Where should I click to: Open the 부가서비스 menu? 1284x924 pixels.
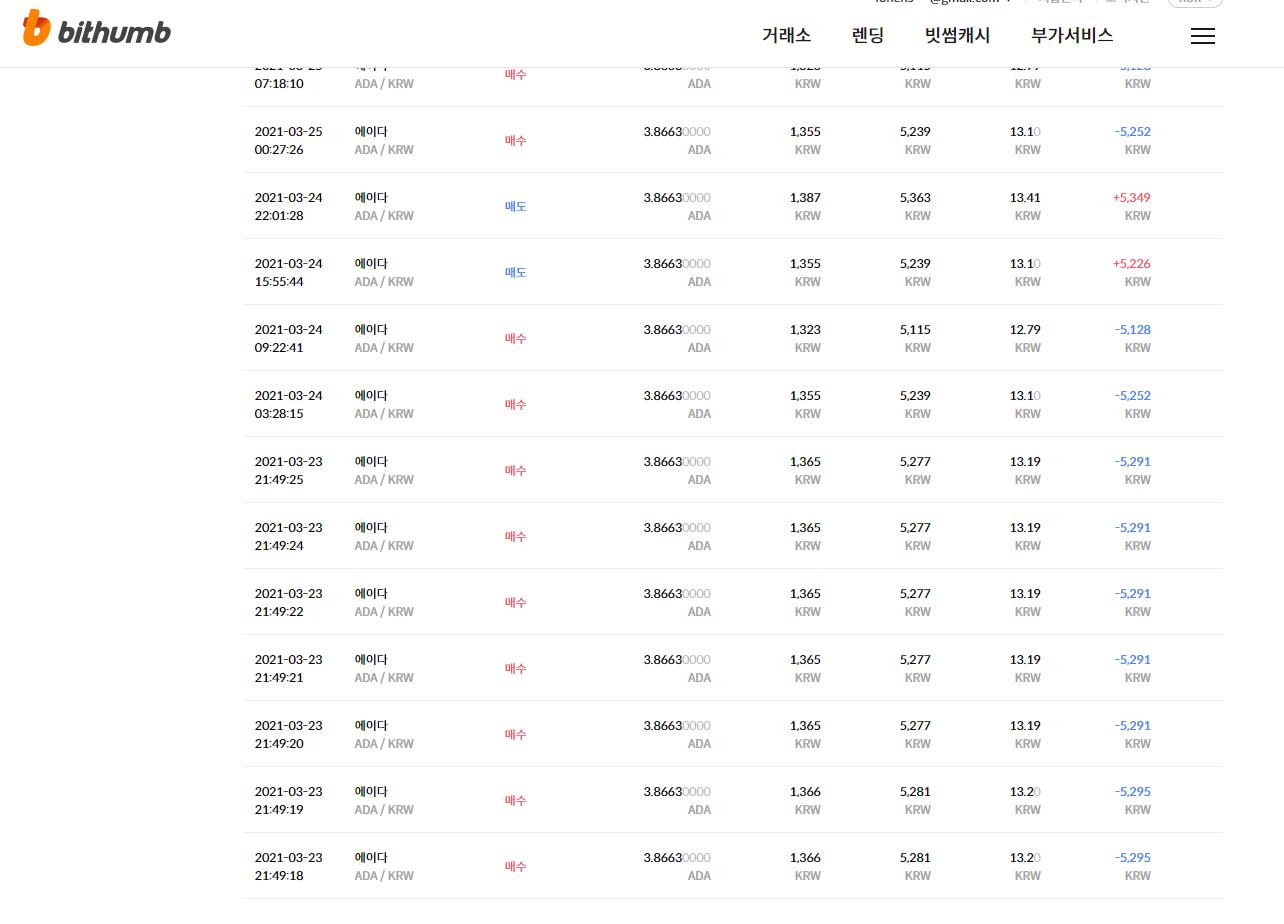point(1072,35)
